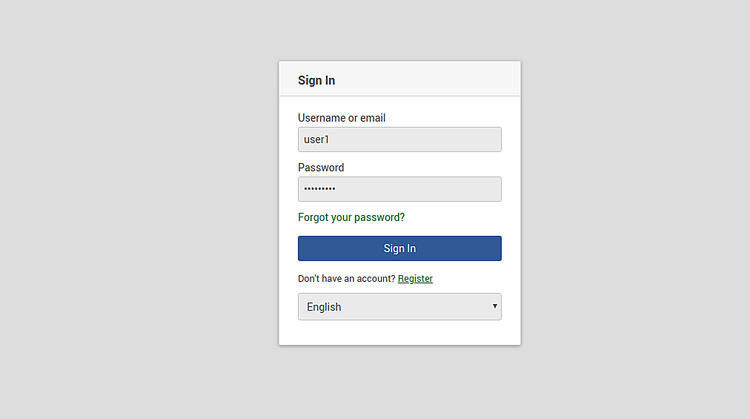Viewport: 750px width, 419px height.
Task: Click the "Username or email" label
Action: coord(341,118)
